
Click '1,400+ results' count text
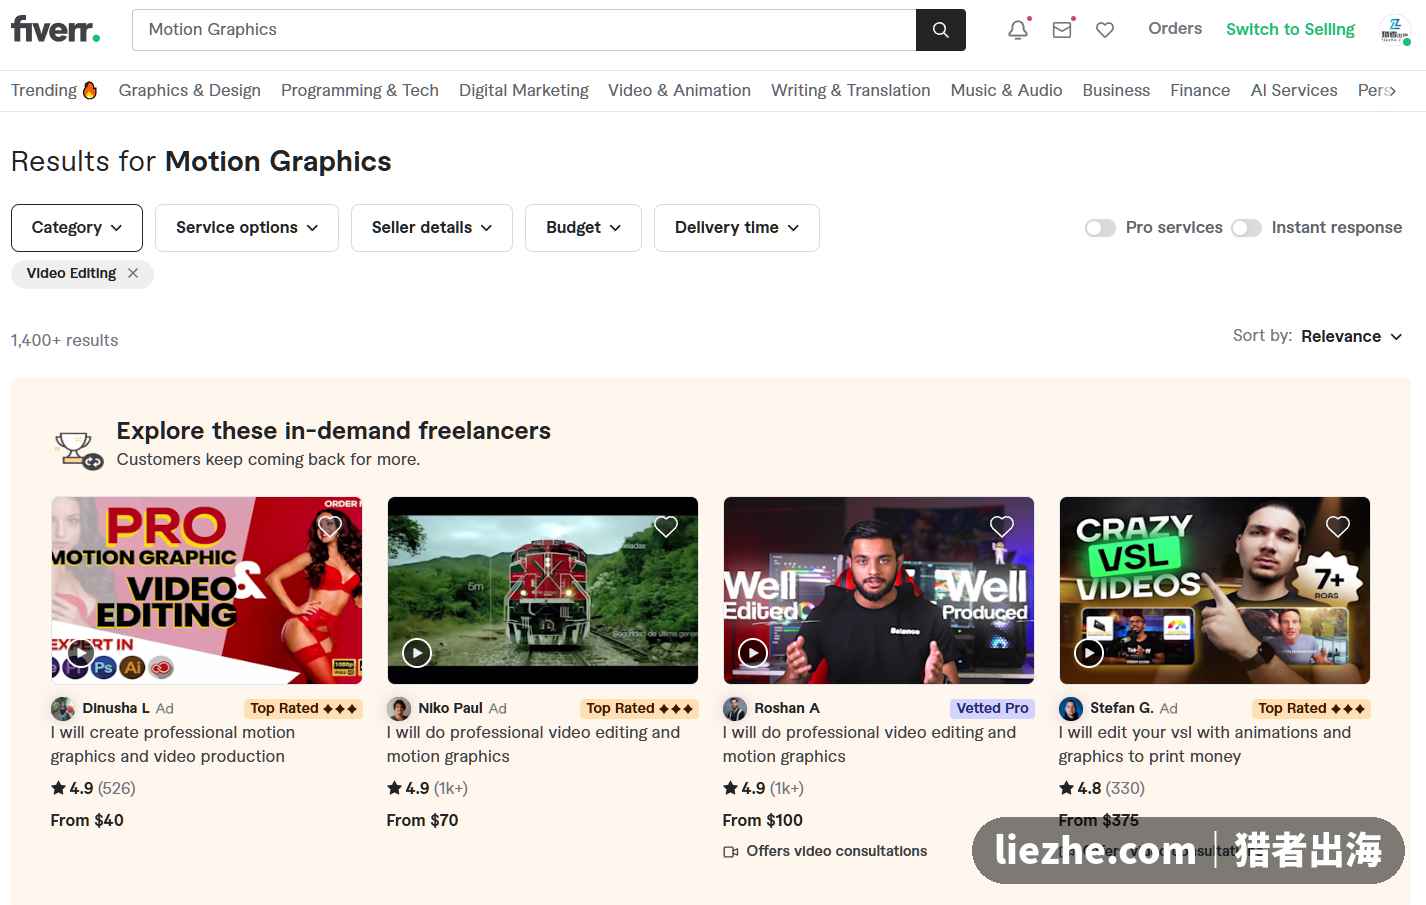point(64,340)
